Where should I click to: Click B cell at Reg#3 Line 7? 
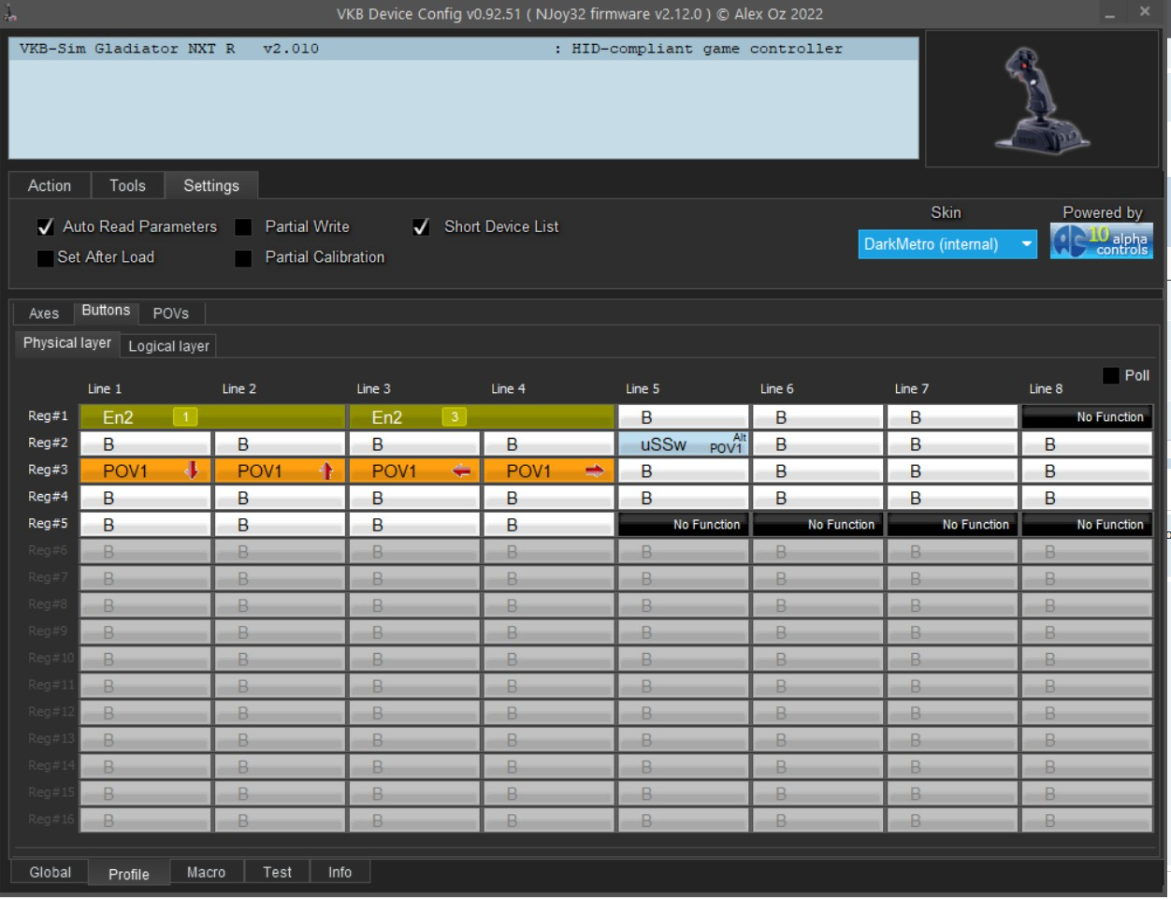pos(952,471)
